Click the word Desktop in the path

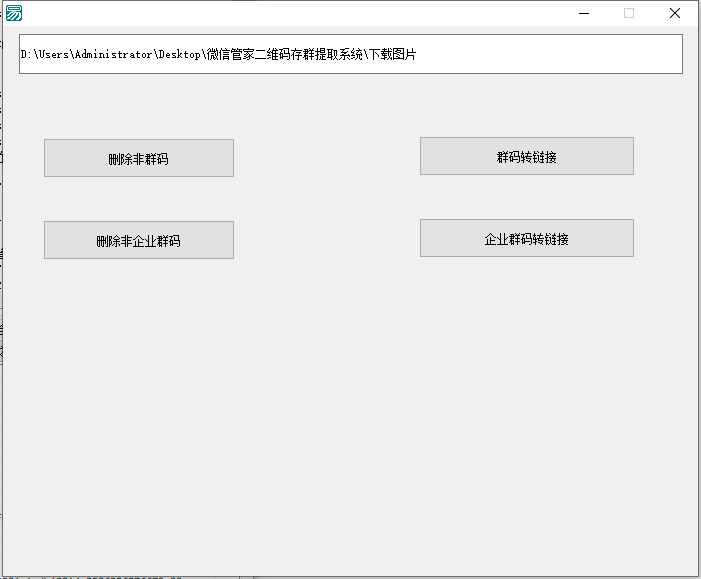(x=180, y=55)
